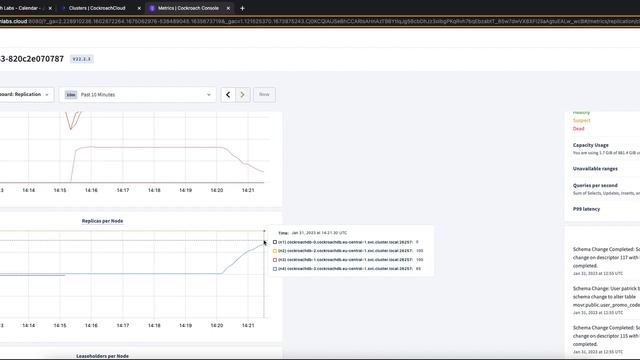Click the Unavailable ranges summary label
The width and height of the screenshot is (640, 360).
pyautogui.click(x=595, y=169)
